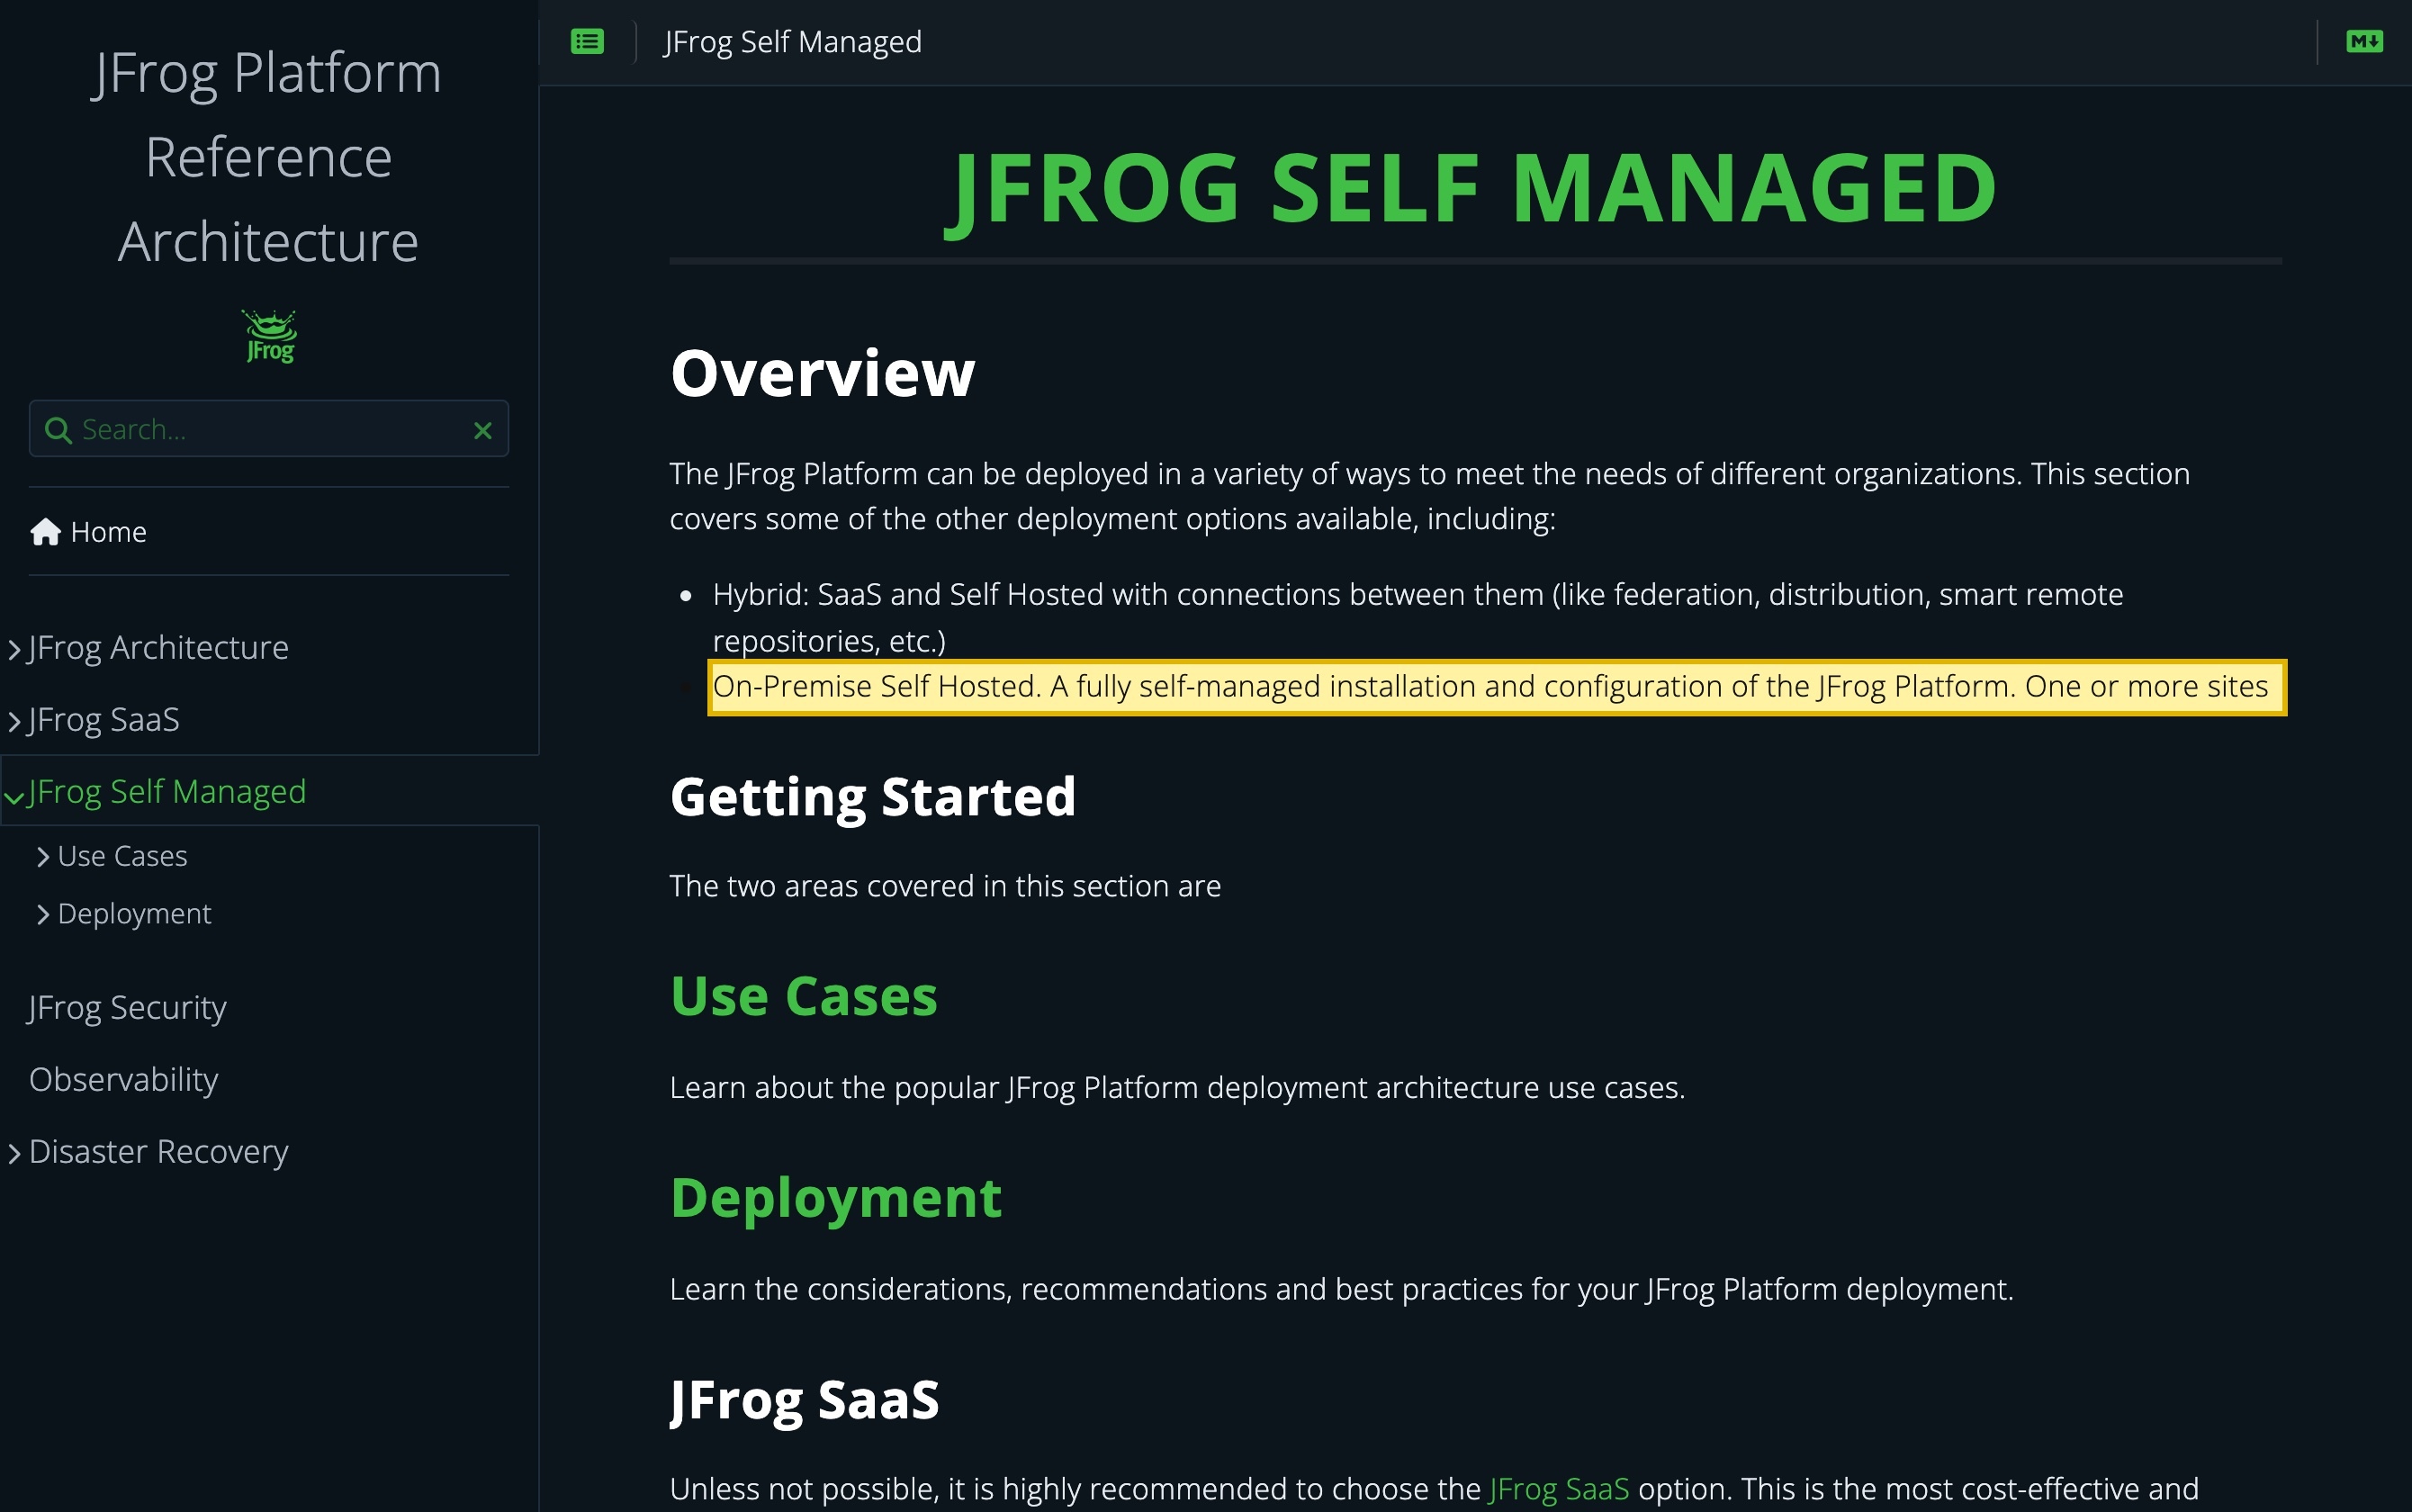Screen dimensions: 2412x1512
Task: Expand JFrog SaaS chevron
Action: point(14,722)
